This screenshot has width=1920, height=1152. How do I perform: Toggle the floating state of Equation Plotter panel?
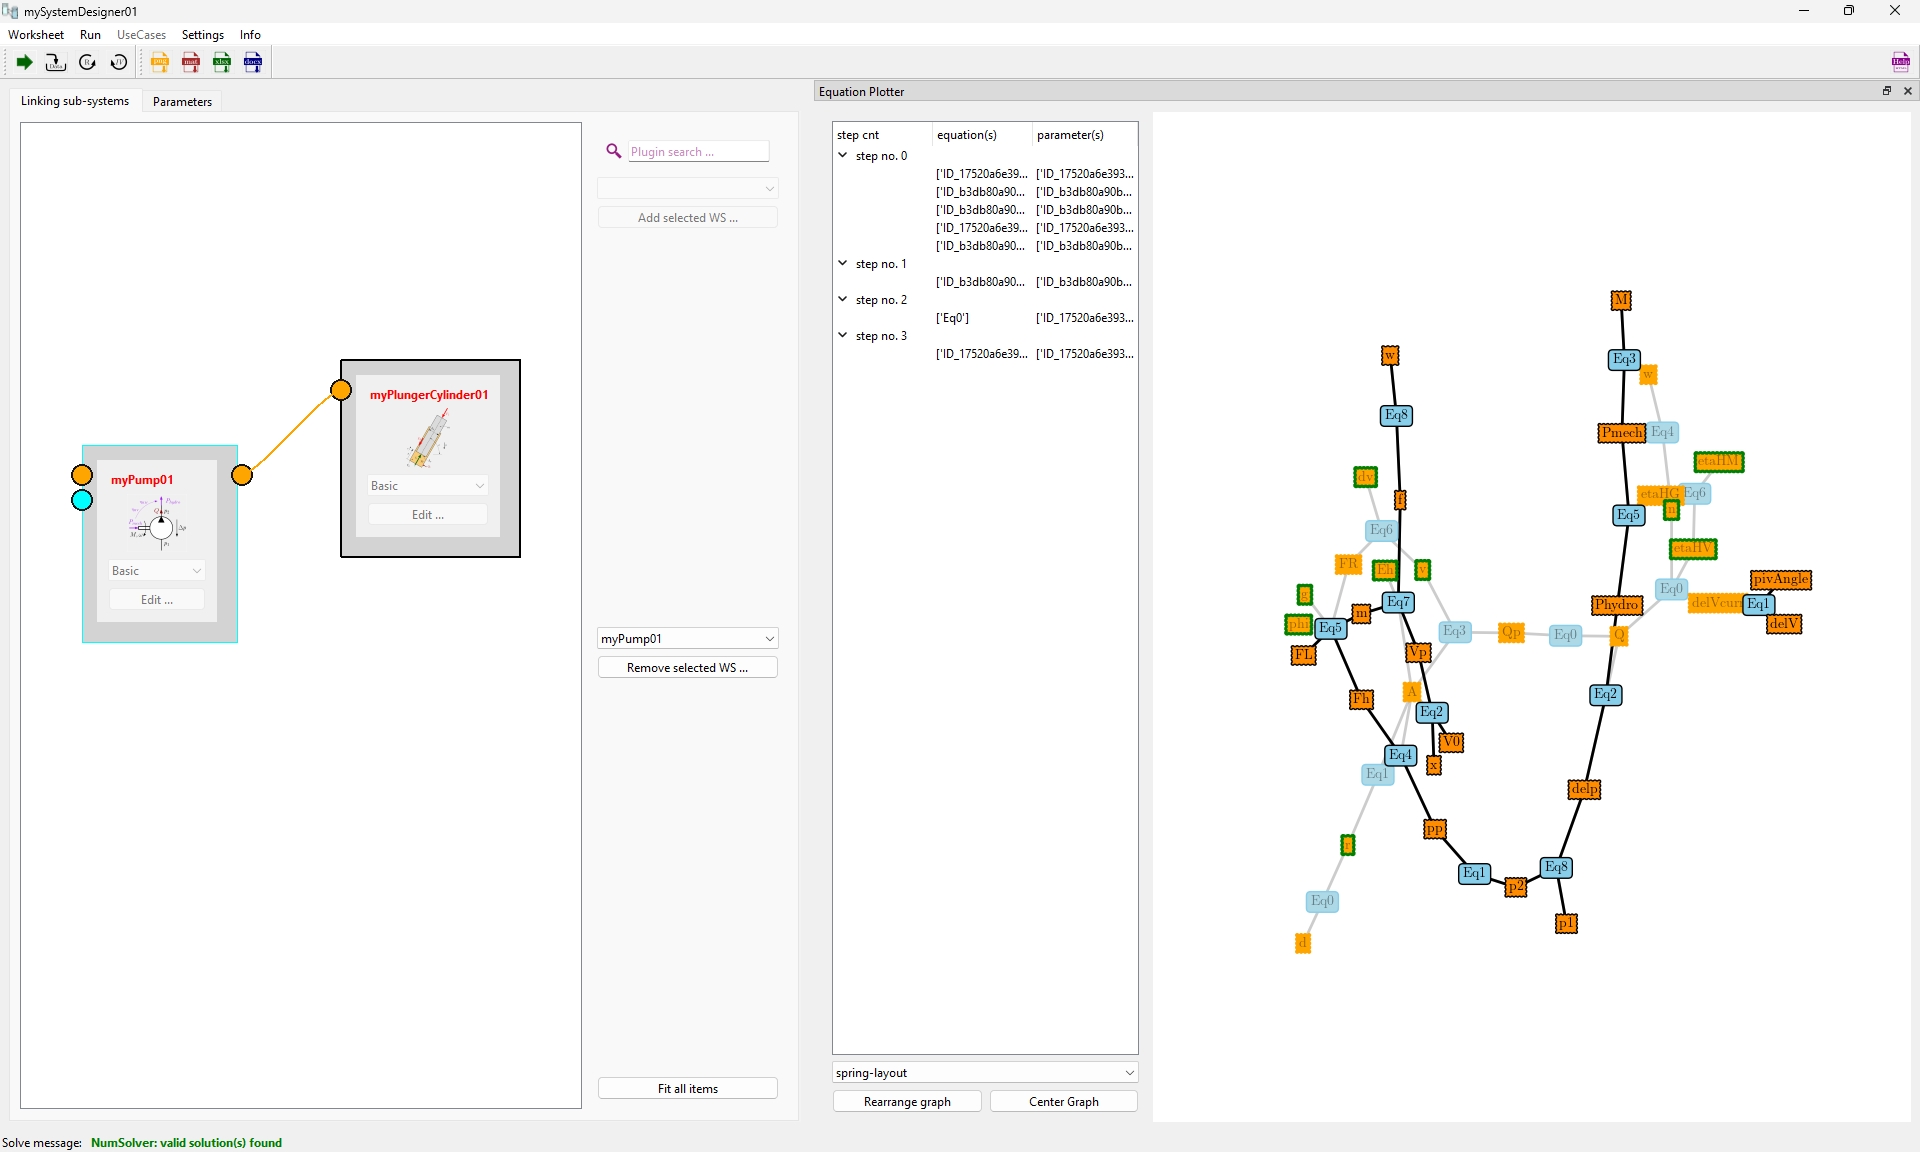(x=1886, y=91)
